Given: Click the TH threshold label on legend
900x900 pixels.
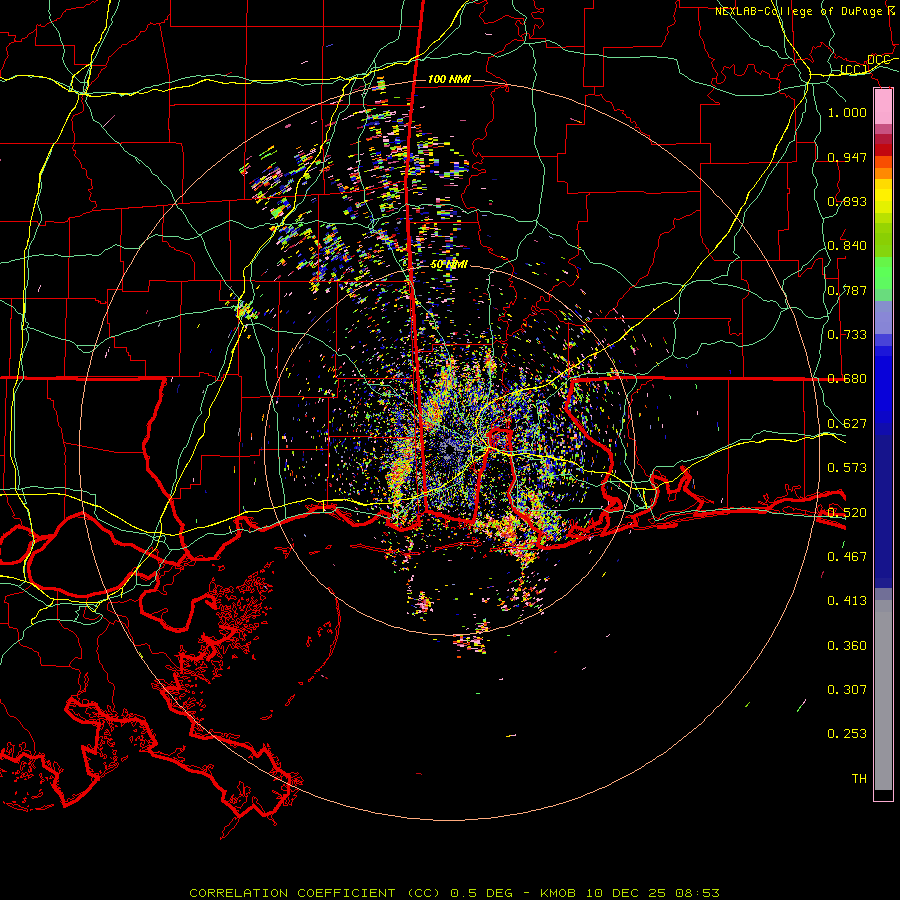Looking at the screenshot, I should click(859, 779).
